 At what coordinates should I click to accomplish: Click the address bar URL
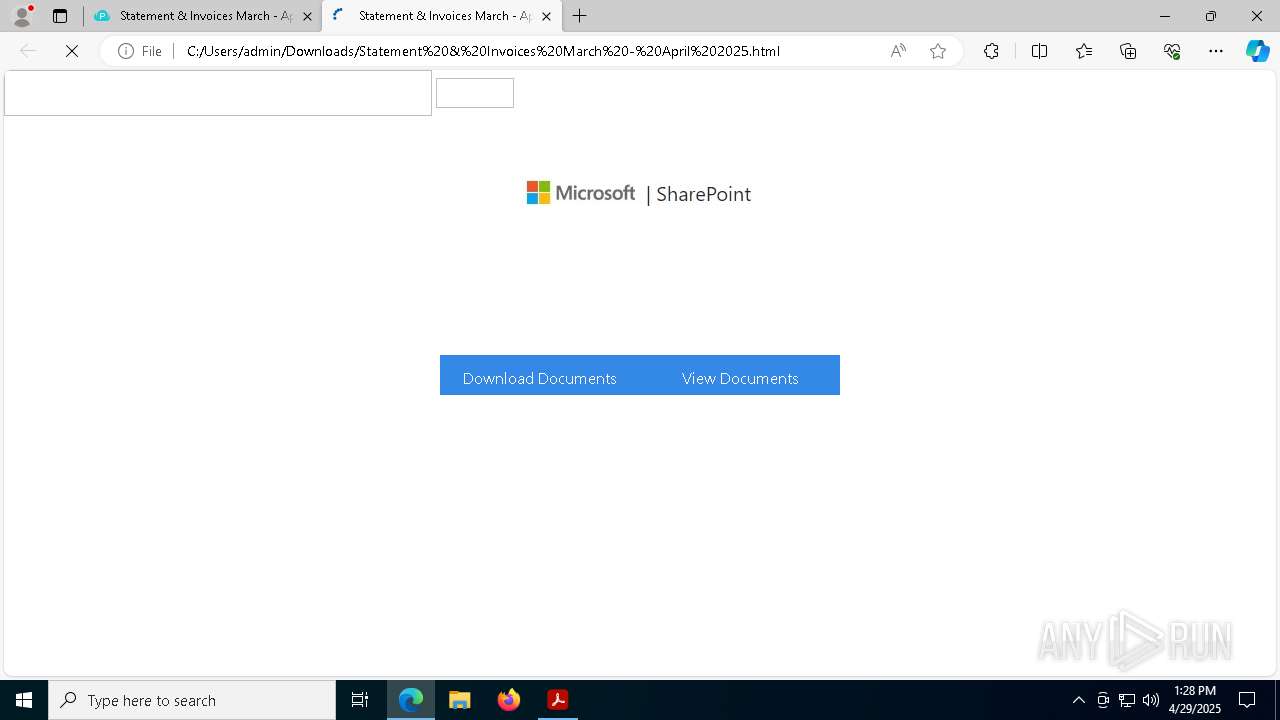tap(483, 51)
